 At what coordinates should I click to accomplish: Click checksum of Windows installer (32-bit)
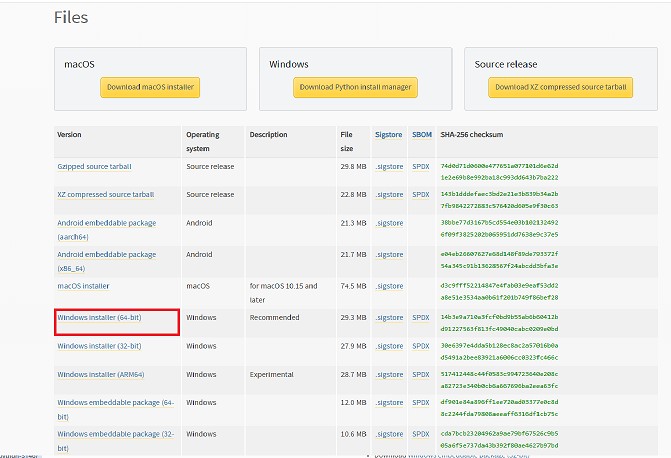tap(499, 351)
